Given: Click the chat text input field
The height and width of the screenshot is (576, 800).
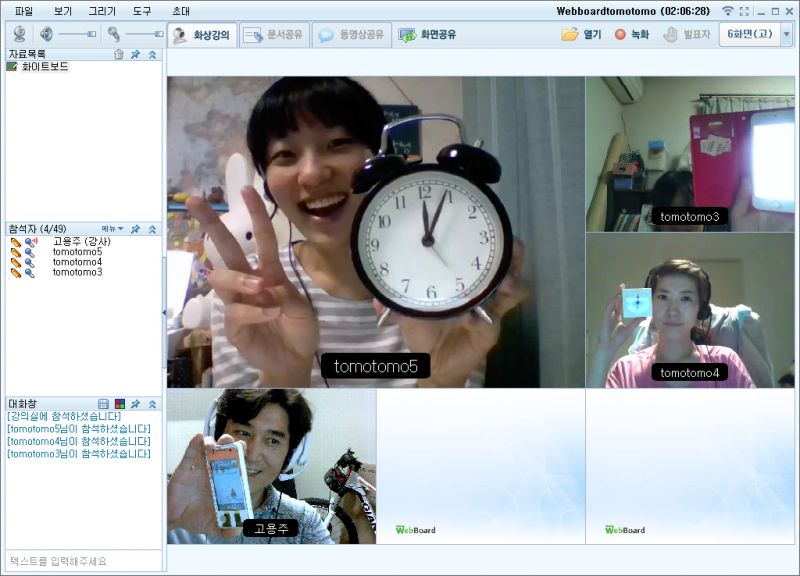Looking at the screenshot, I should [x=82, y=561].
